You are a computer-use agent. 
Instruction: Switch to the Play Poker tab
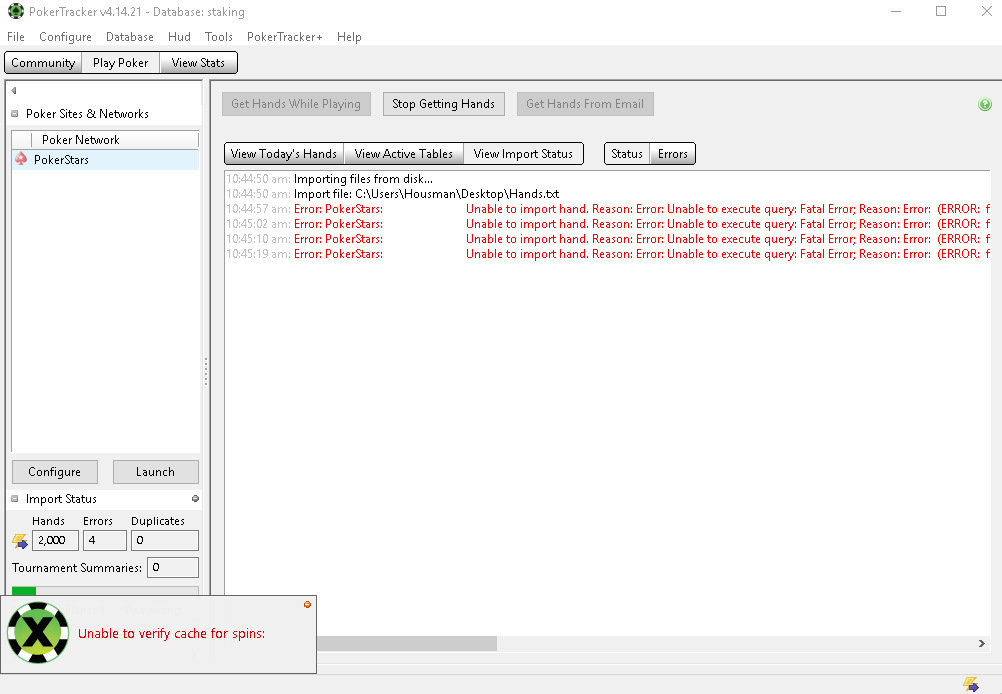pos(121,63)
